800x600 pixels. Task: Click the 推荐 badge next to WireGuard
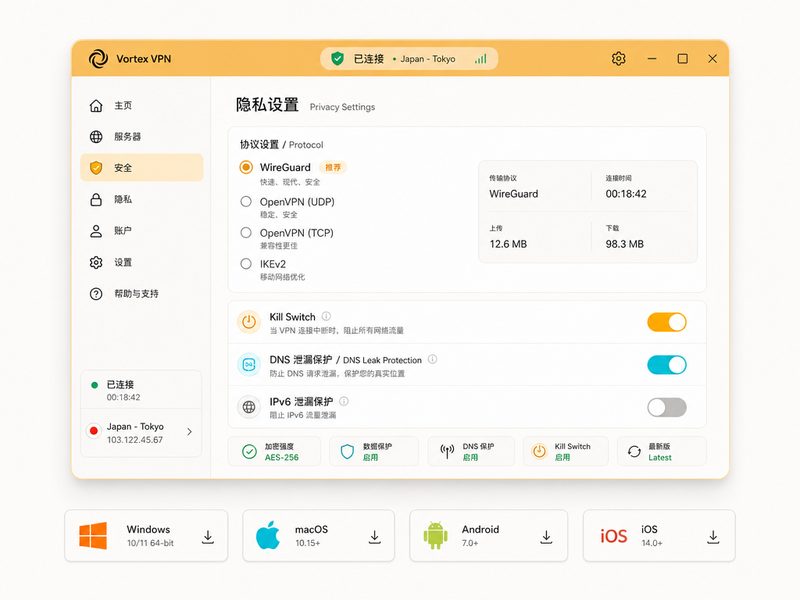333,167
